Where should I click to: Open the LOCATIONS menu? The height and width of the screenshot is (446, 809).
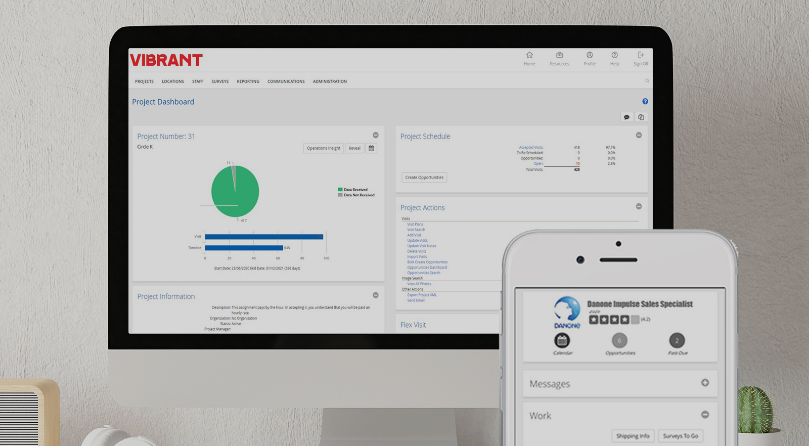coord(173,82)
